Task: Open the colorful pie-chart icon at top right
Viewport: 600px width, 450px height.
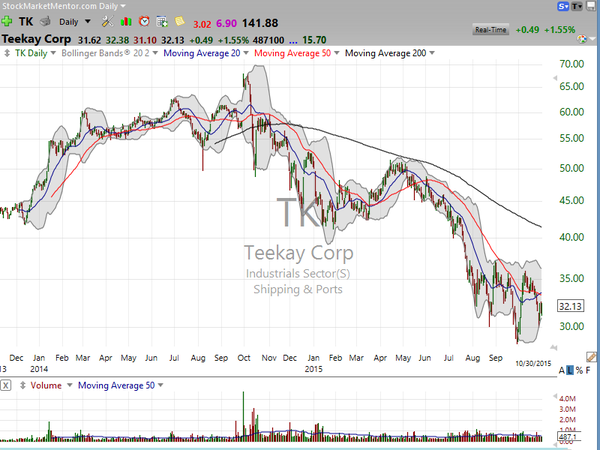Action: [582, 39]
